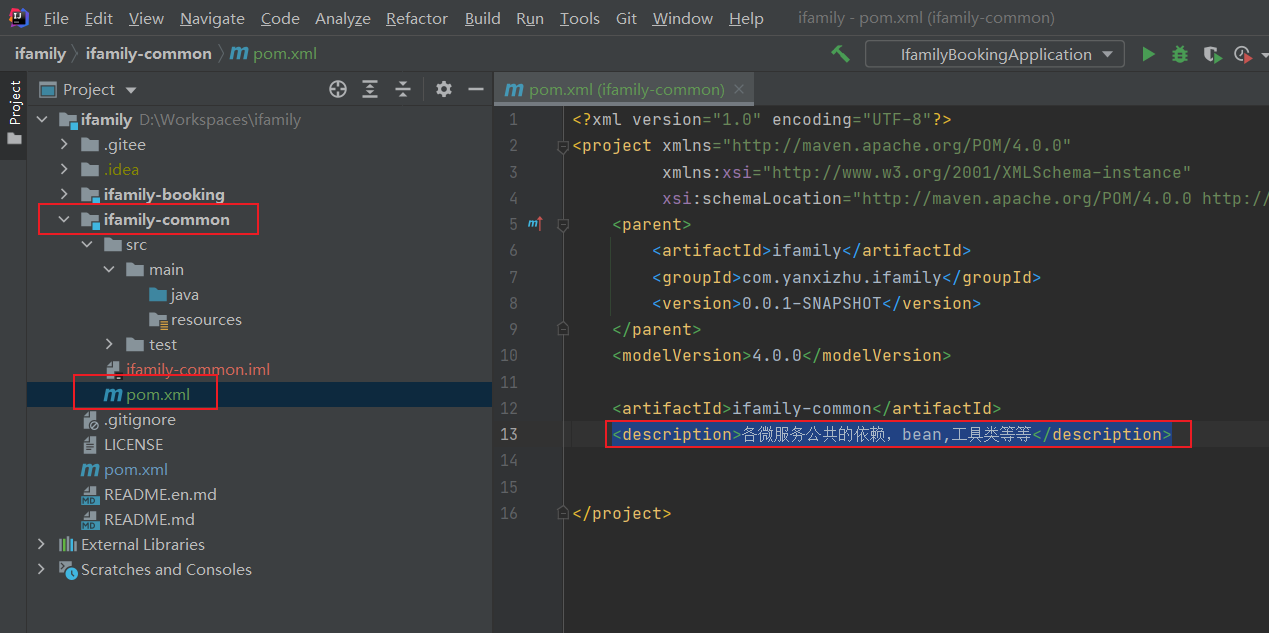Click the parent POM gutter marker
The height and width of the screenshot is (633, 1269).
click(535, 225)
